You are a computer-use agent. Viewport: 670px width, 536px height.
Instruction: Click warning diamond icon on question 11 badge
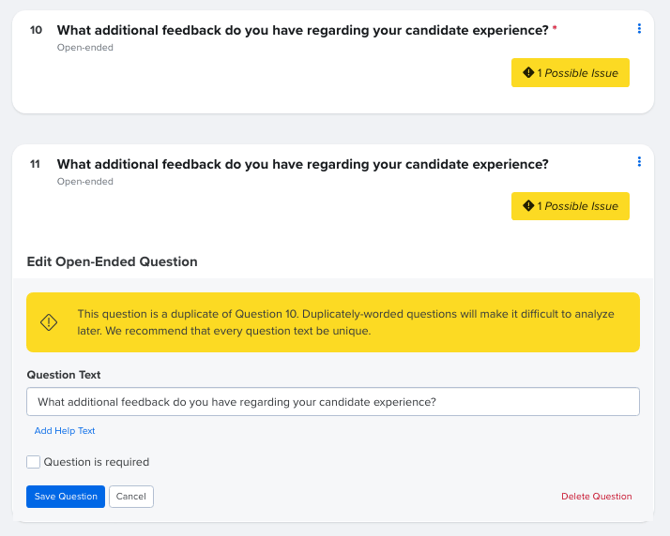point(529,206)
